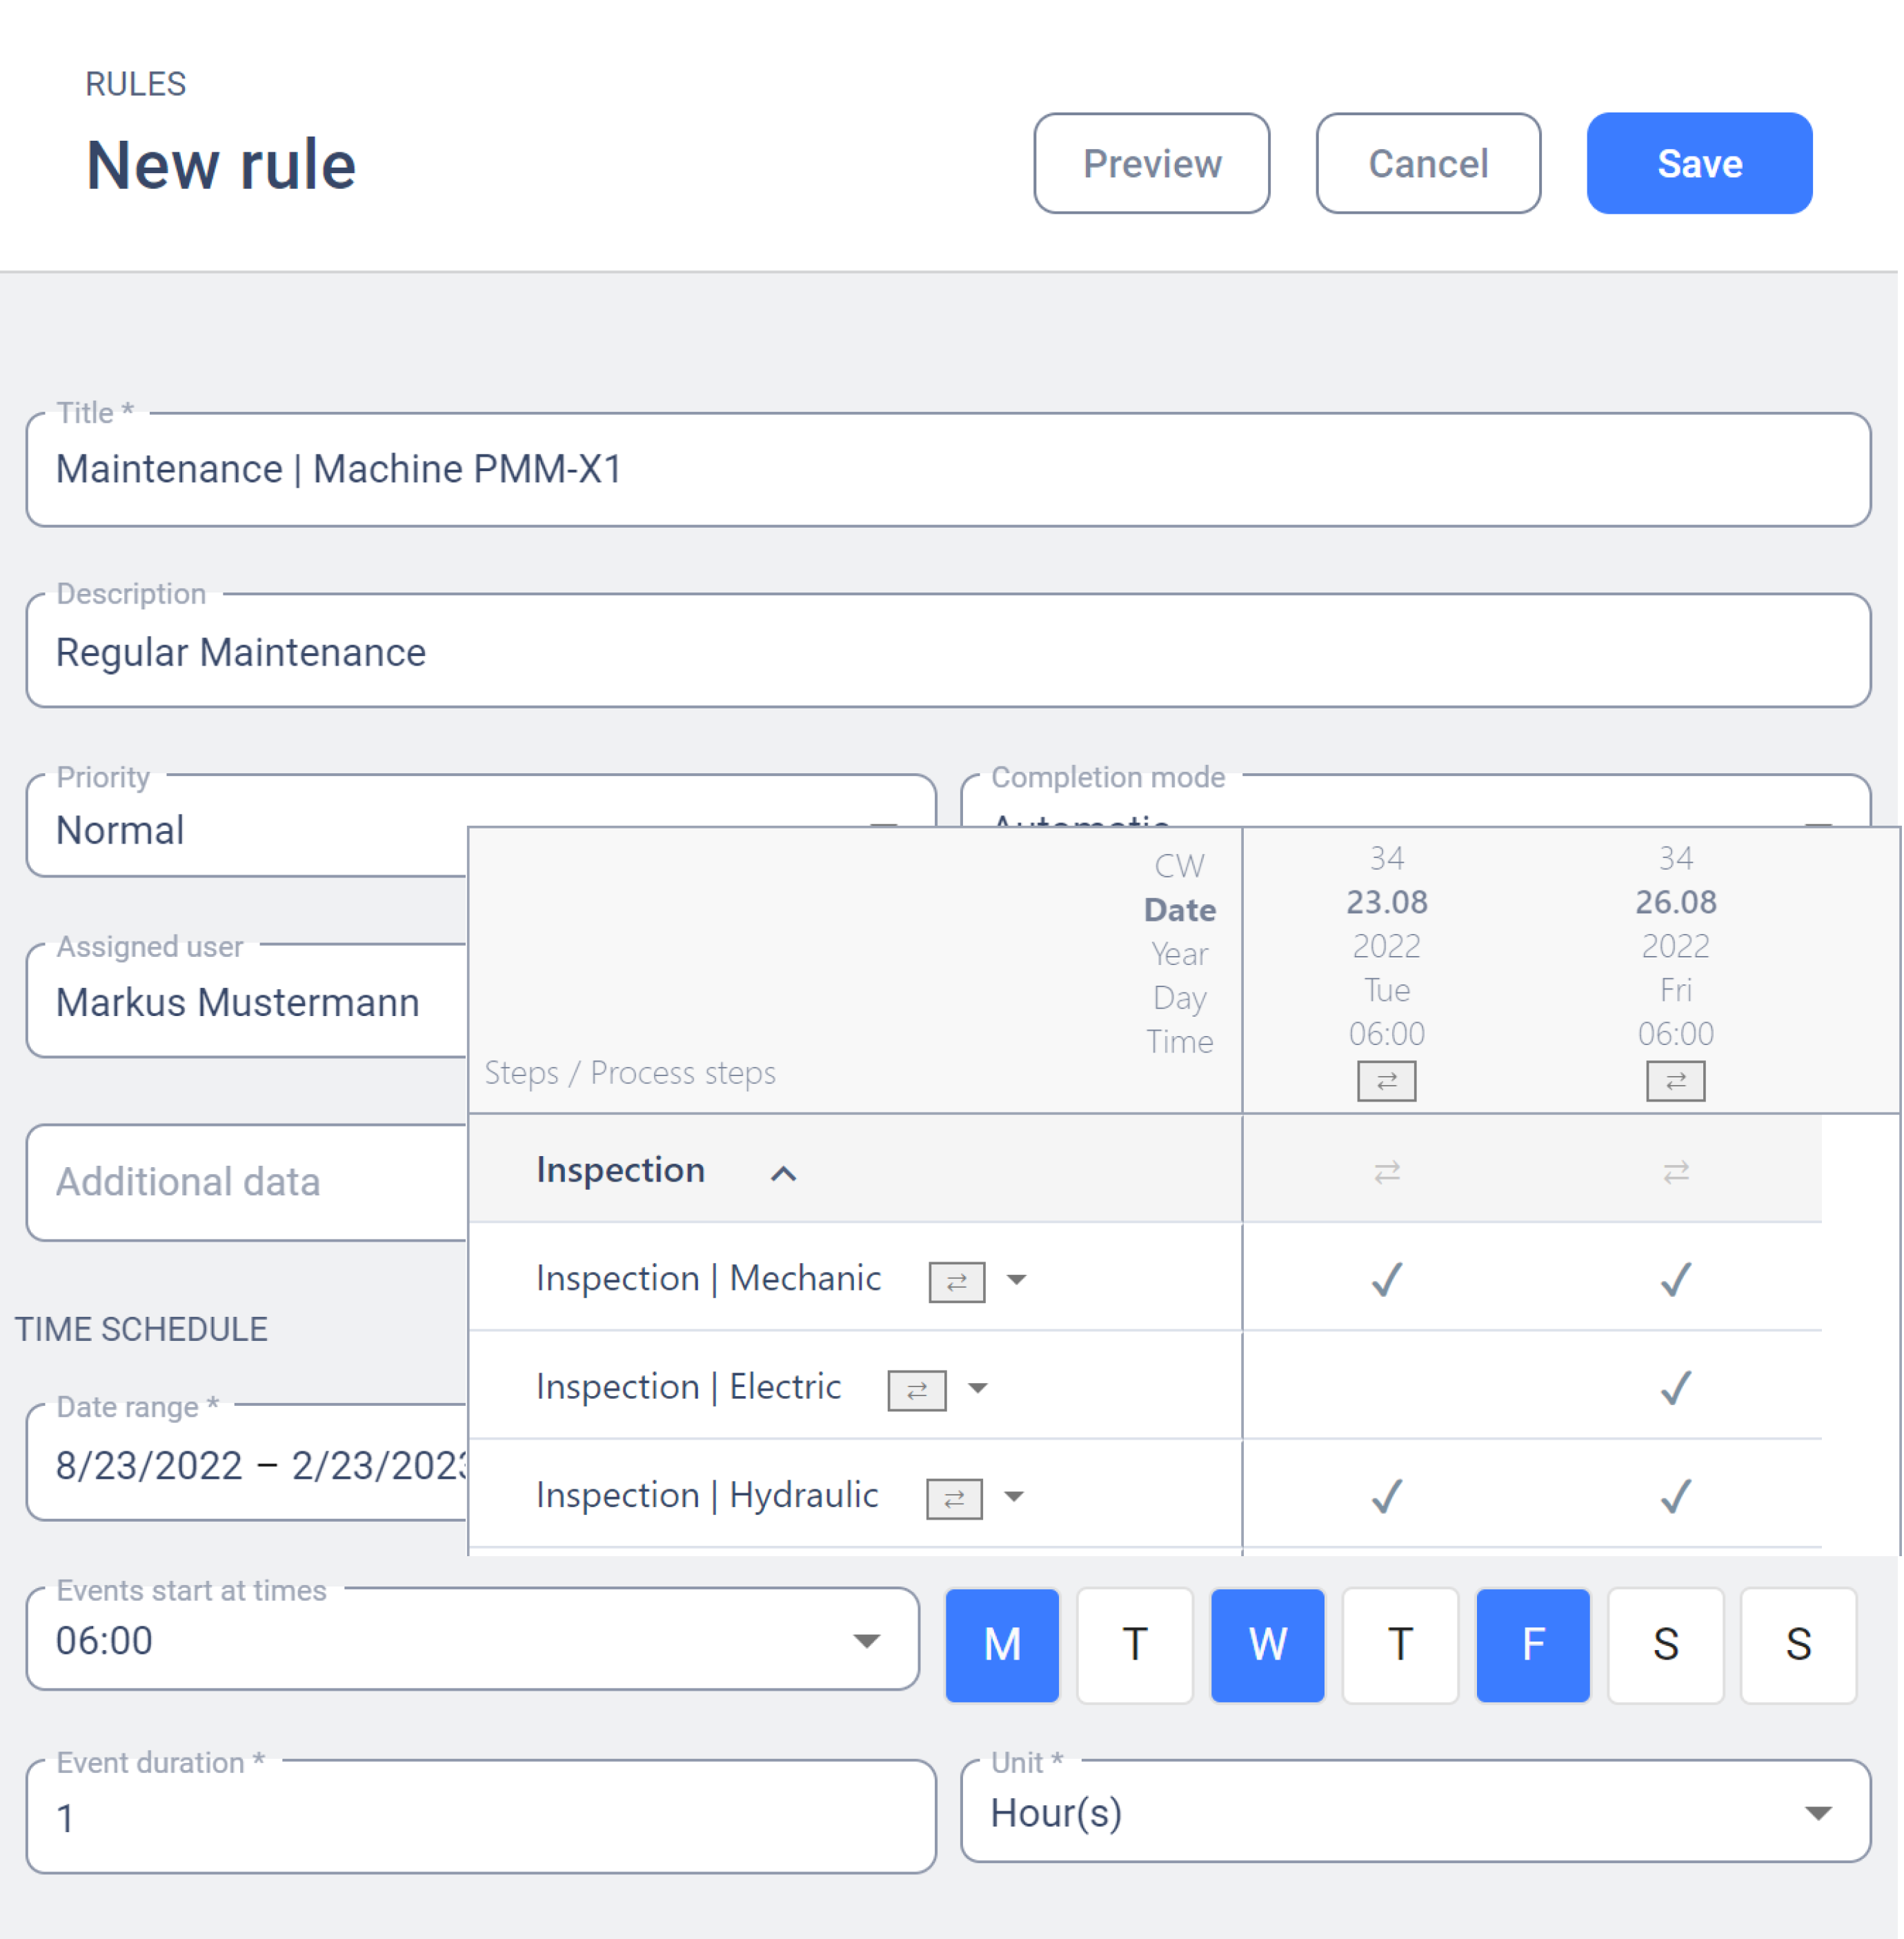Viewport: 1904px width, 1939px height.
Task: Select the Preview option
Action: tap(1150, 163)
